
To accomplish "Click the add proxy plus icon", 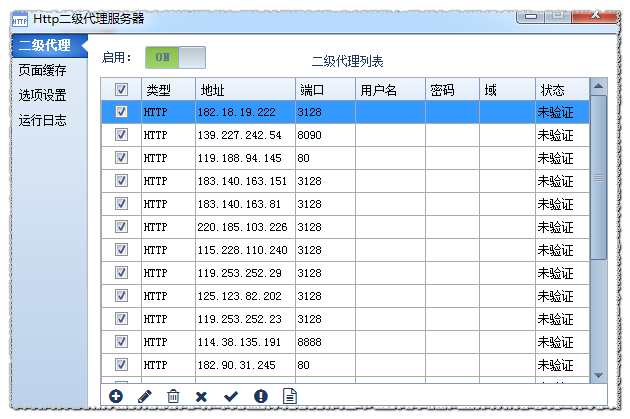I will point(116,397).
